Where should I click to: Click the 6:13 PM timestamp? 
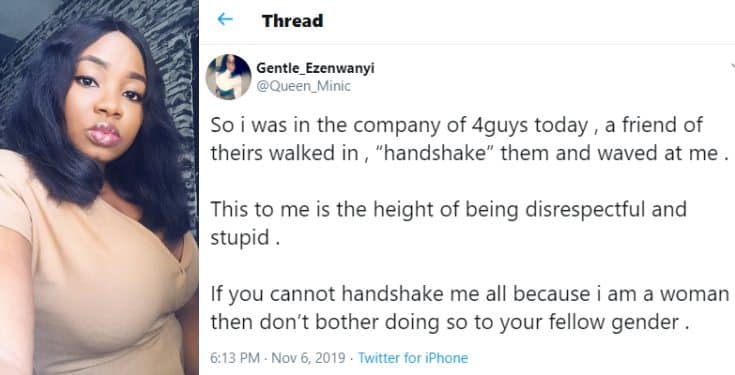pyautogui.click(x=234, y=358)
